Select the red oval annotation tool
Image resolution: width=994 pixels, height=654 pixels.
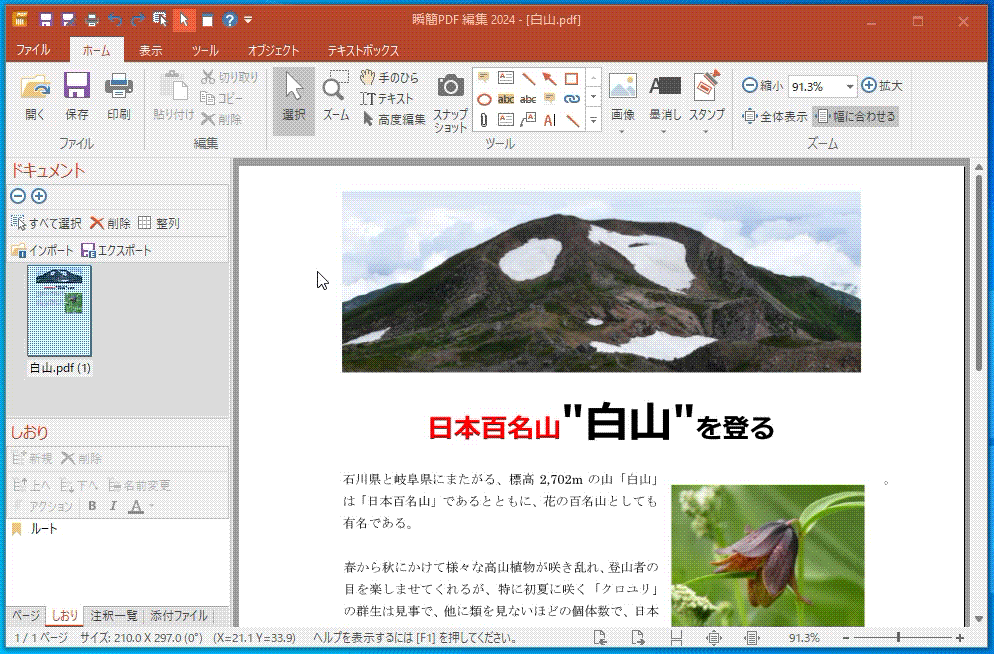pyautogui.click(x=483, y=99)
